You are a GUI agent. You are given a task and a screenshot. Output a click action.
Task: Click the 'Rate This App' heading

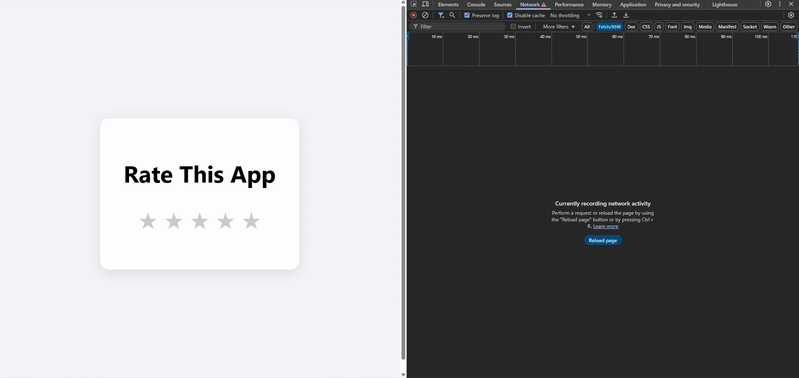[x=199, y=175]
